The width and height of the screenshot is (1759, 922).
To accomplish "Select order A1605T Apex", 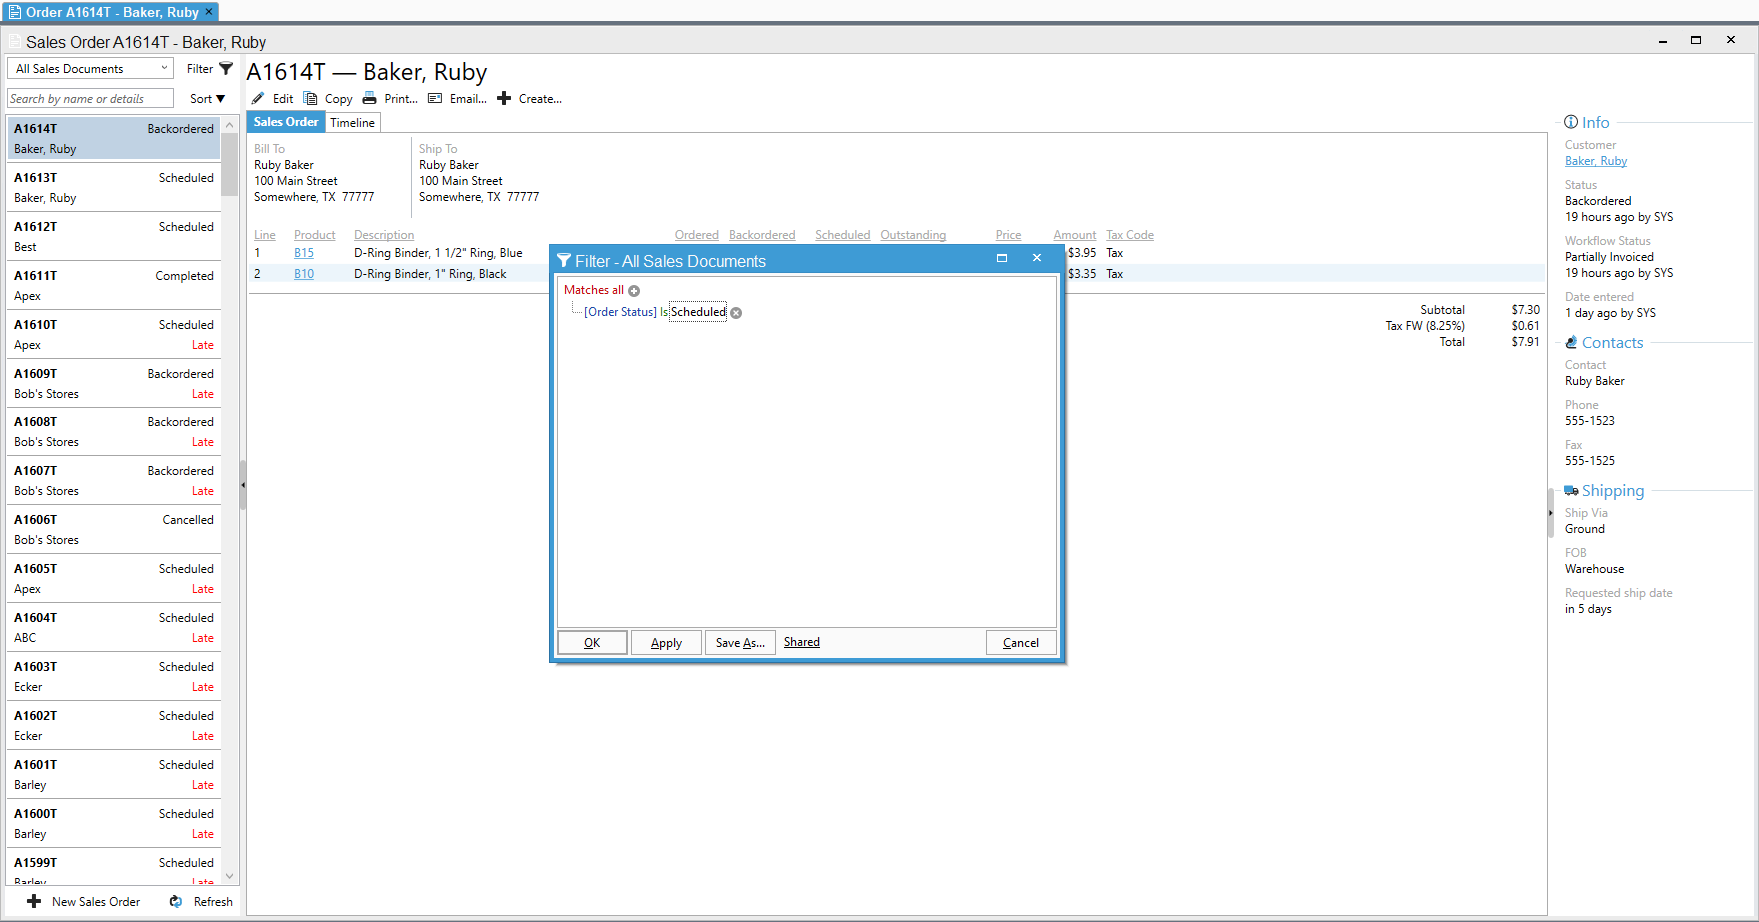I will coord(114,579).
